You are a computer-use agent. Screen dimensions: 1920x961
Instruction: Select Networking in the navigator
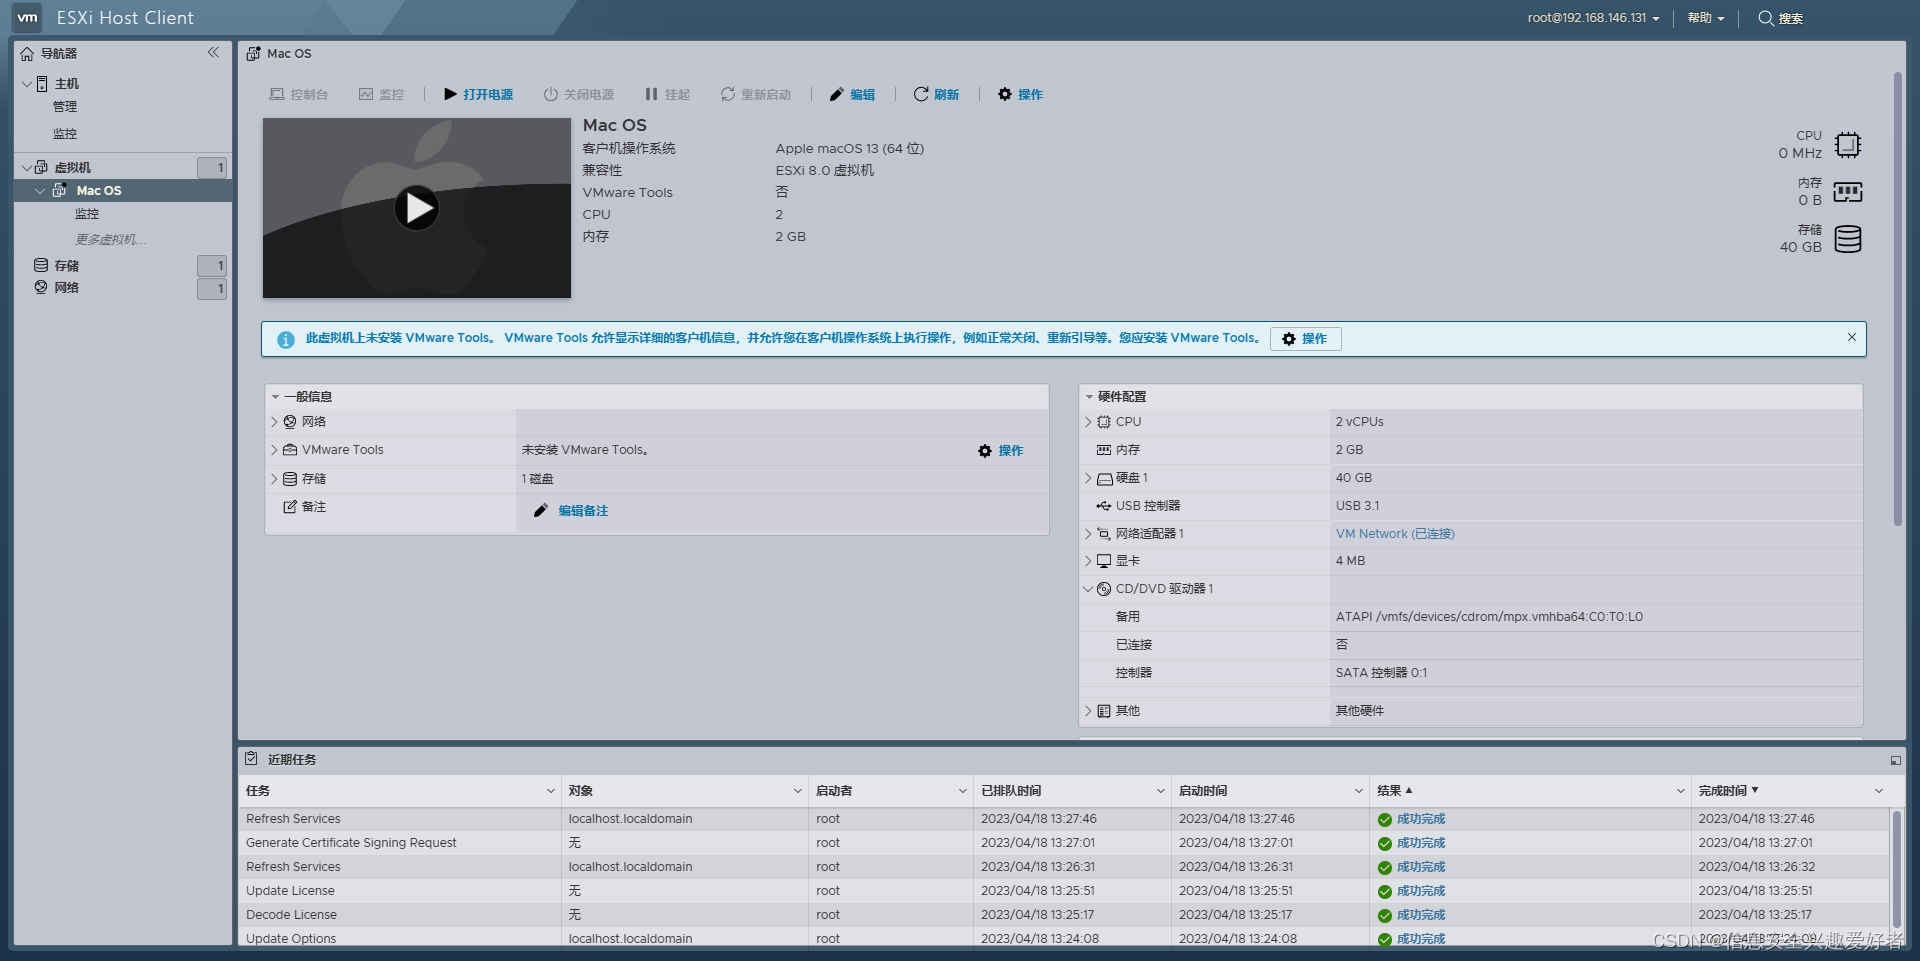coord(67,288)
